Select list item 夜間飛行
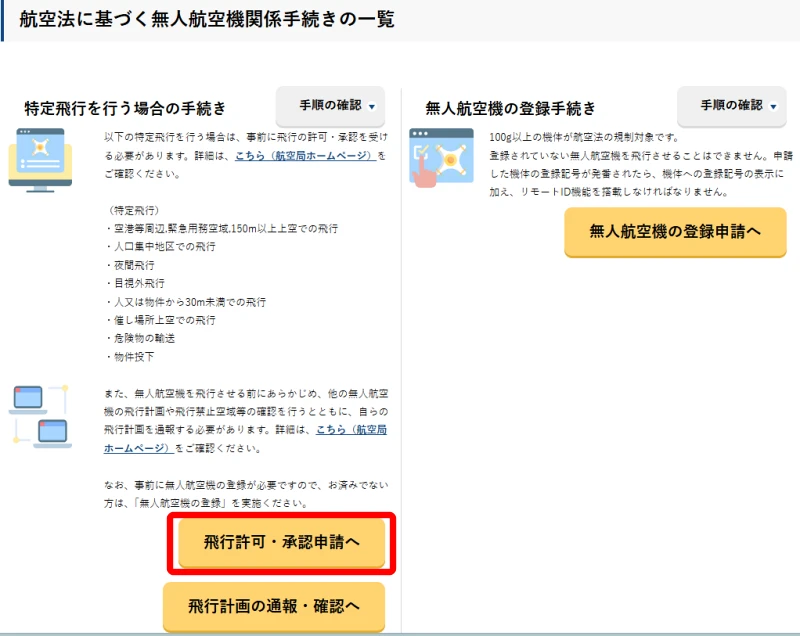The height and width of the screenshot is (636, 800). 130,265
